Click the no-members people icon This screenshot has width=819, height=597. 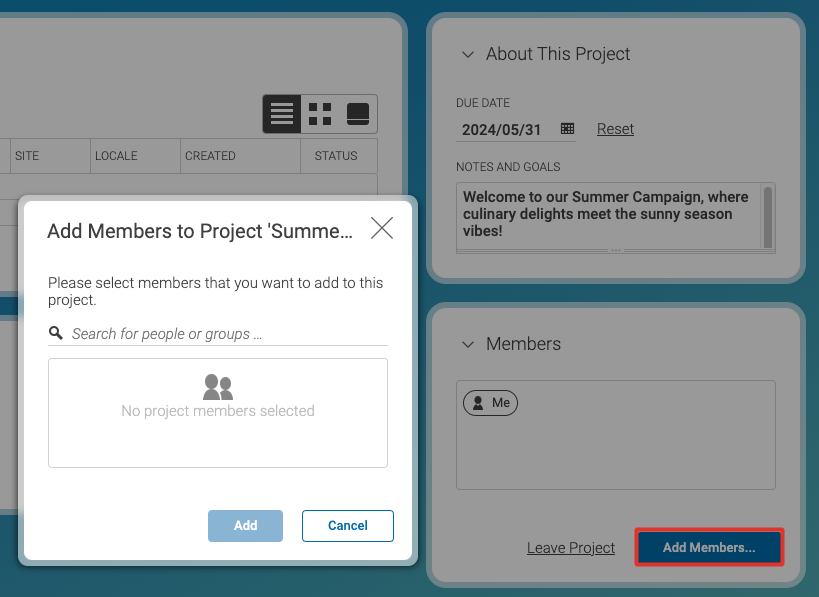[218, 387]
